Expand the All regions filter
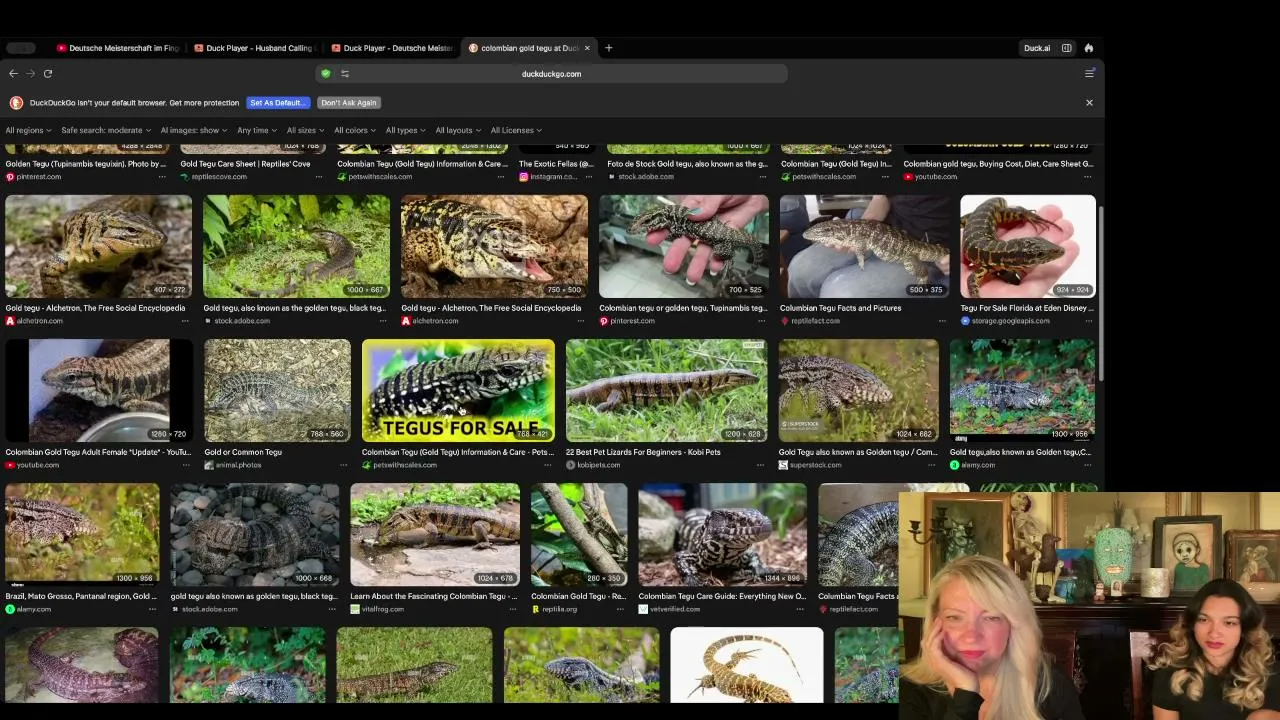 pos(28,130)
